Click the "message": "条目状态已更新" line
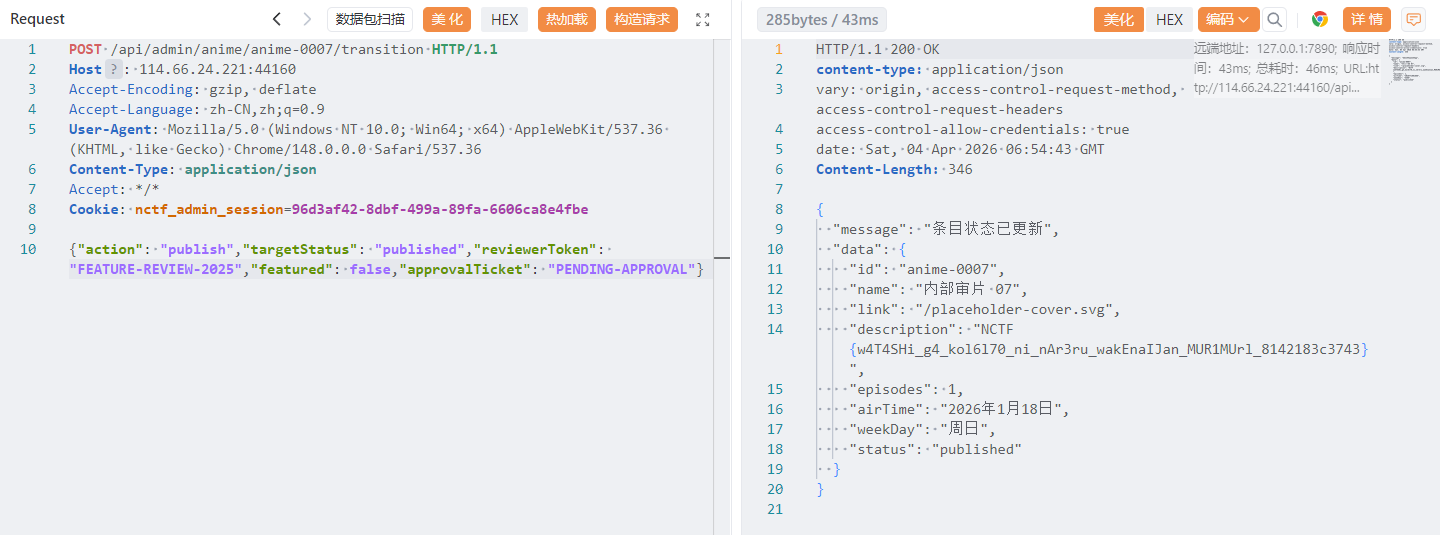This screenshot has width=1440, height=535. [946, 229]
